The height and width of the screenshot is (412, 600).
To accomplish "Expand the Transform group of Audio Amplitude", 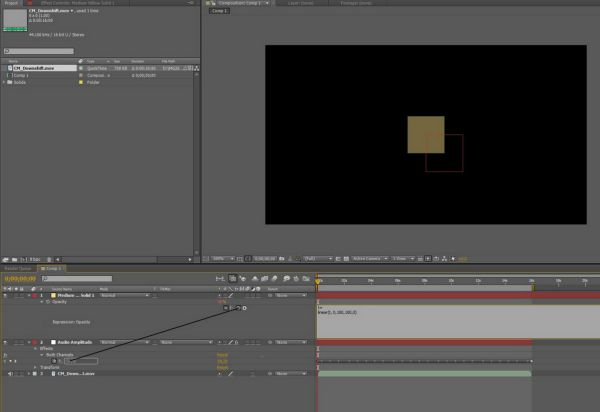I will [36, 367].
